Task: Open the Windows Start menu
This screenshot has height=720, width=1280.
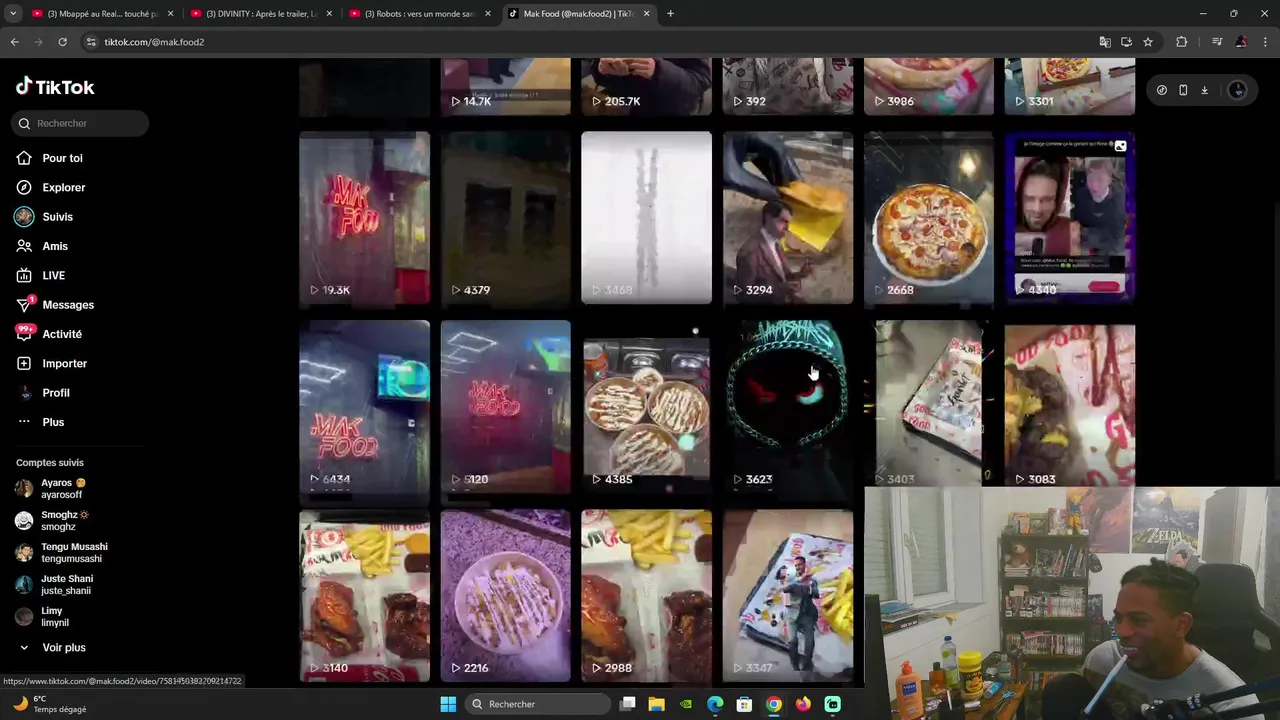Action: pos(448,704)
